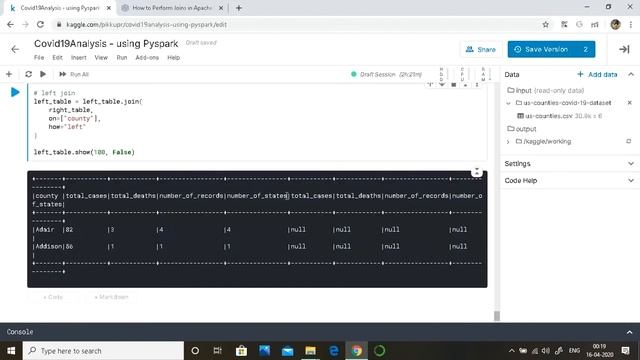Open Chrome three-dot menu
Viewport: 640px width, 360px height.
[631, 24]
